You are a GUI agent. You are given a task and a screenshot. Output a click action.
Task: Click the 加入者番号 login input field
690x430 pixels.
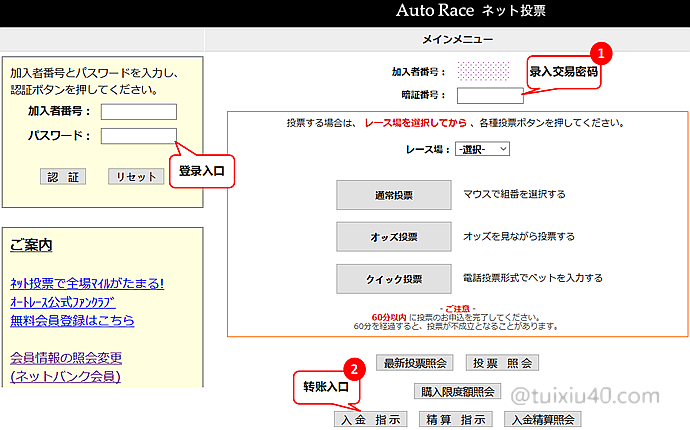(139, 112)
